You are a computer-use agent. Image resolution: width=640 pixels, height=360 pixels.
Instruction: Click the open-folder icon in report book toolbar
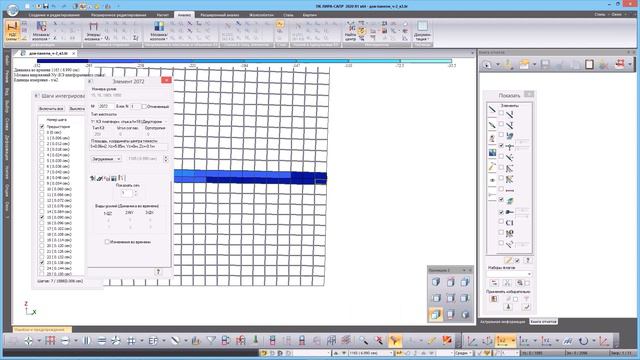[x=524, y=64]
